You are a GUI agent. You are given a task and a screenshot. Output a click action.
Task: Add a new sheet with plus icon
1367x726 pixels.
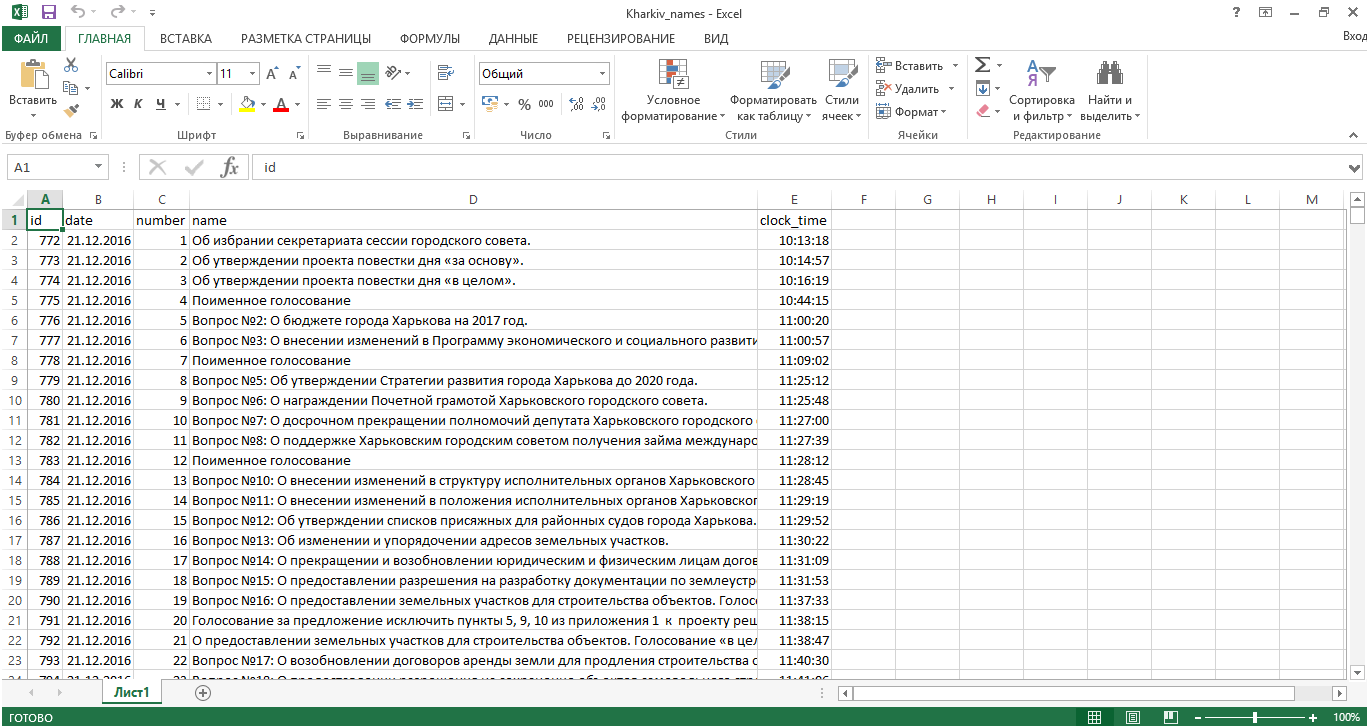tap(203, 692)
